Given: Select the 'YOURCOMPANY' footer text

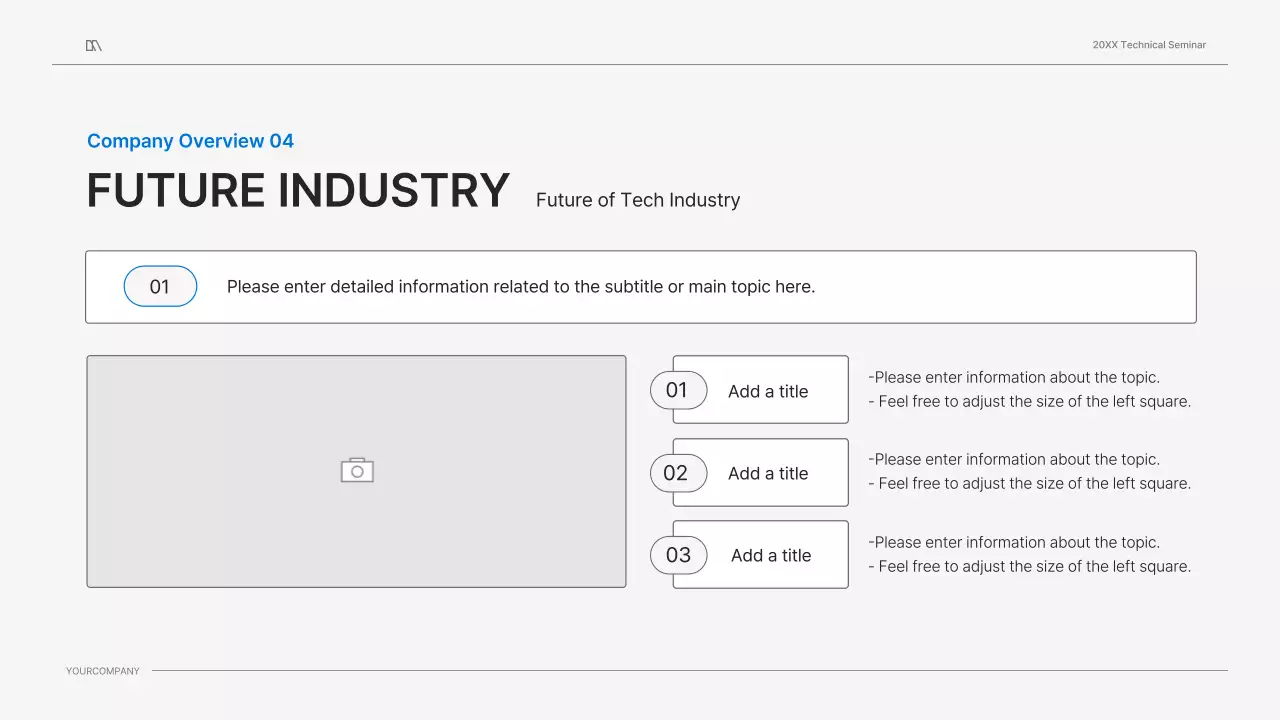Looking at the screenshot, I should (103, 671).
